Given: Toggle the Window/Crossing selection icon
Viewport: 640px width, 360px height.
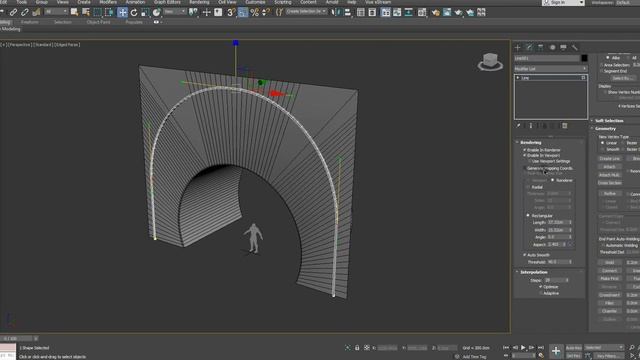Looking at the screenshot, I should tap(109, 12).
